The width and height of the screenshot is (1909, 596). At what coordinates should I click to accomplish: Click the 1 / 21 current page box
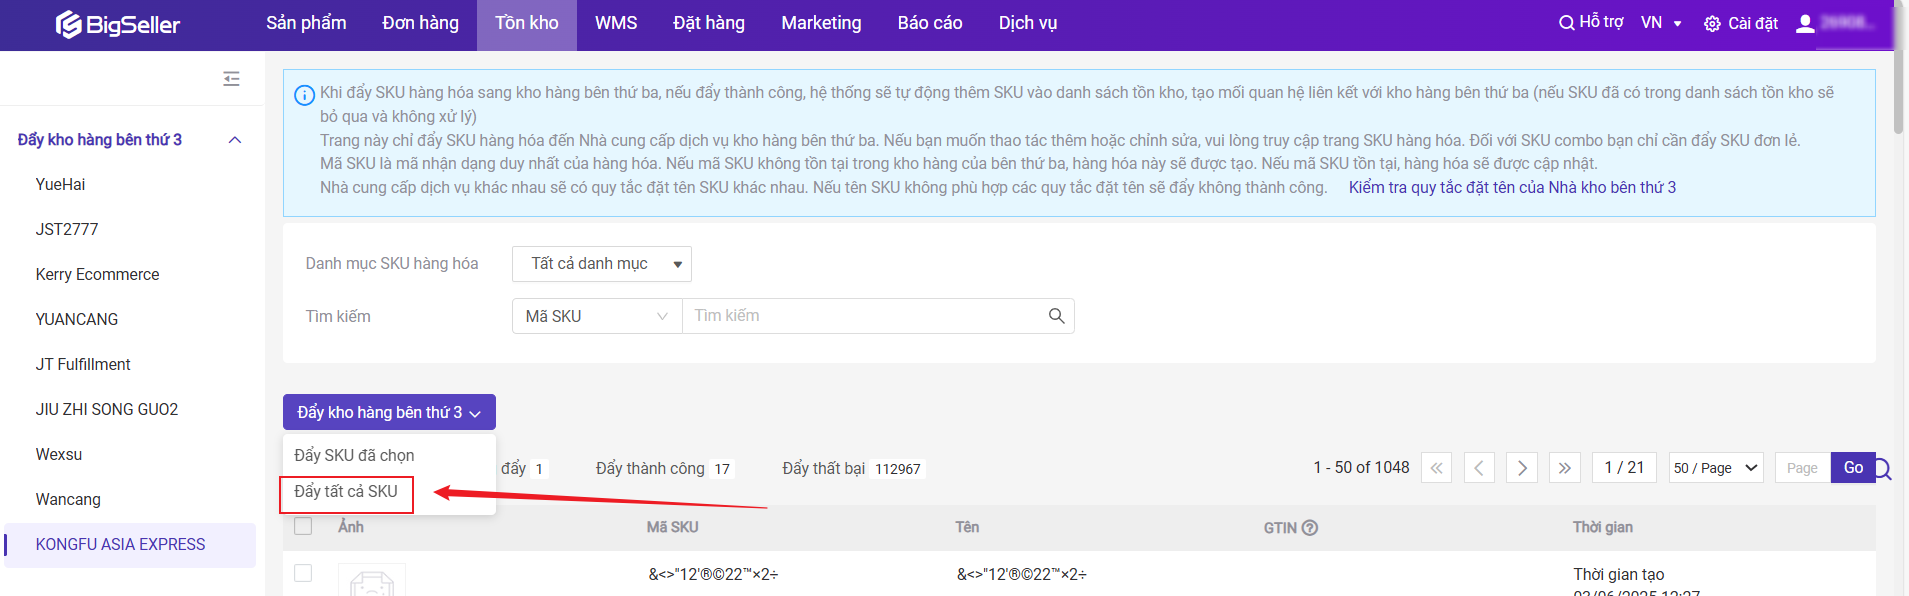tap(1624, 468)
